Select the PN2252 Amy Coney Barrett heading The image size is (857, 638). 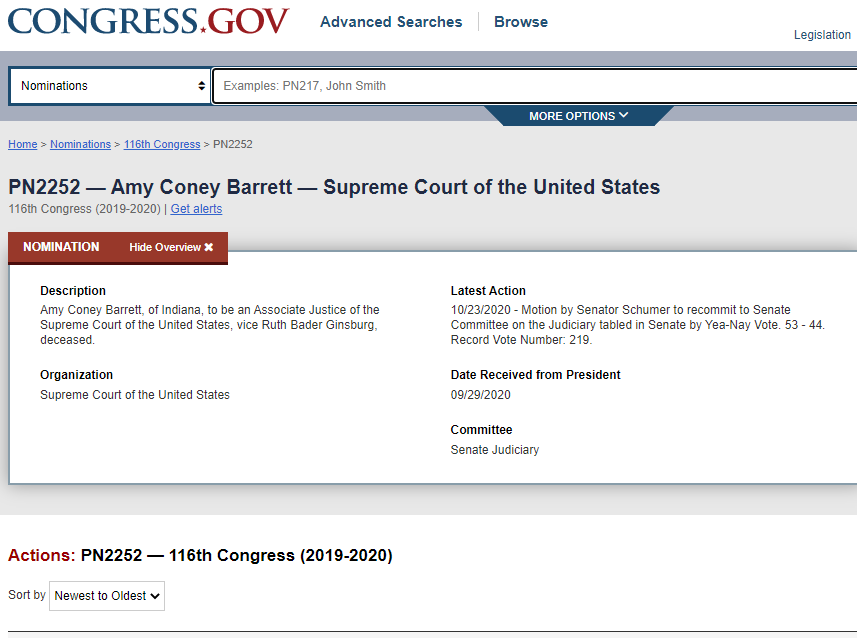334,187
